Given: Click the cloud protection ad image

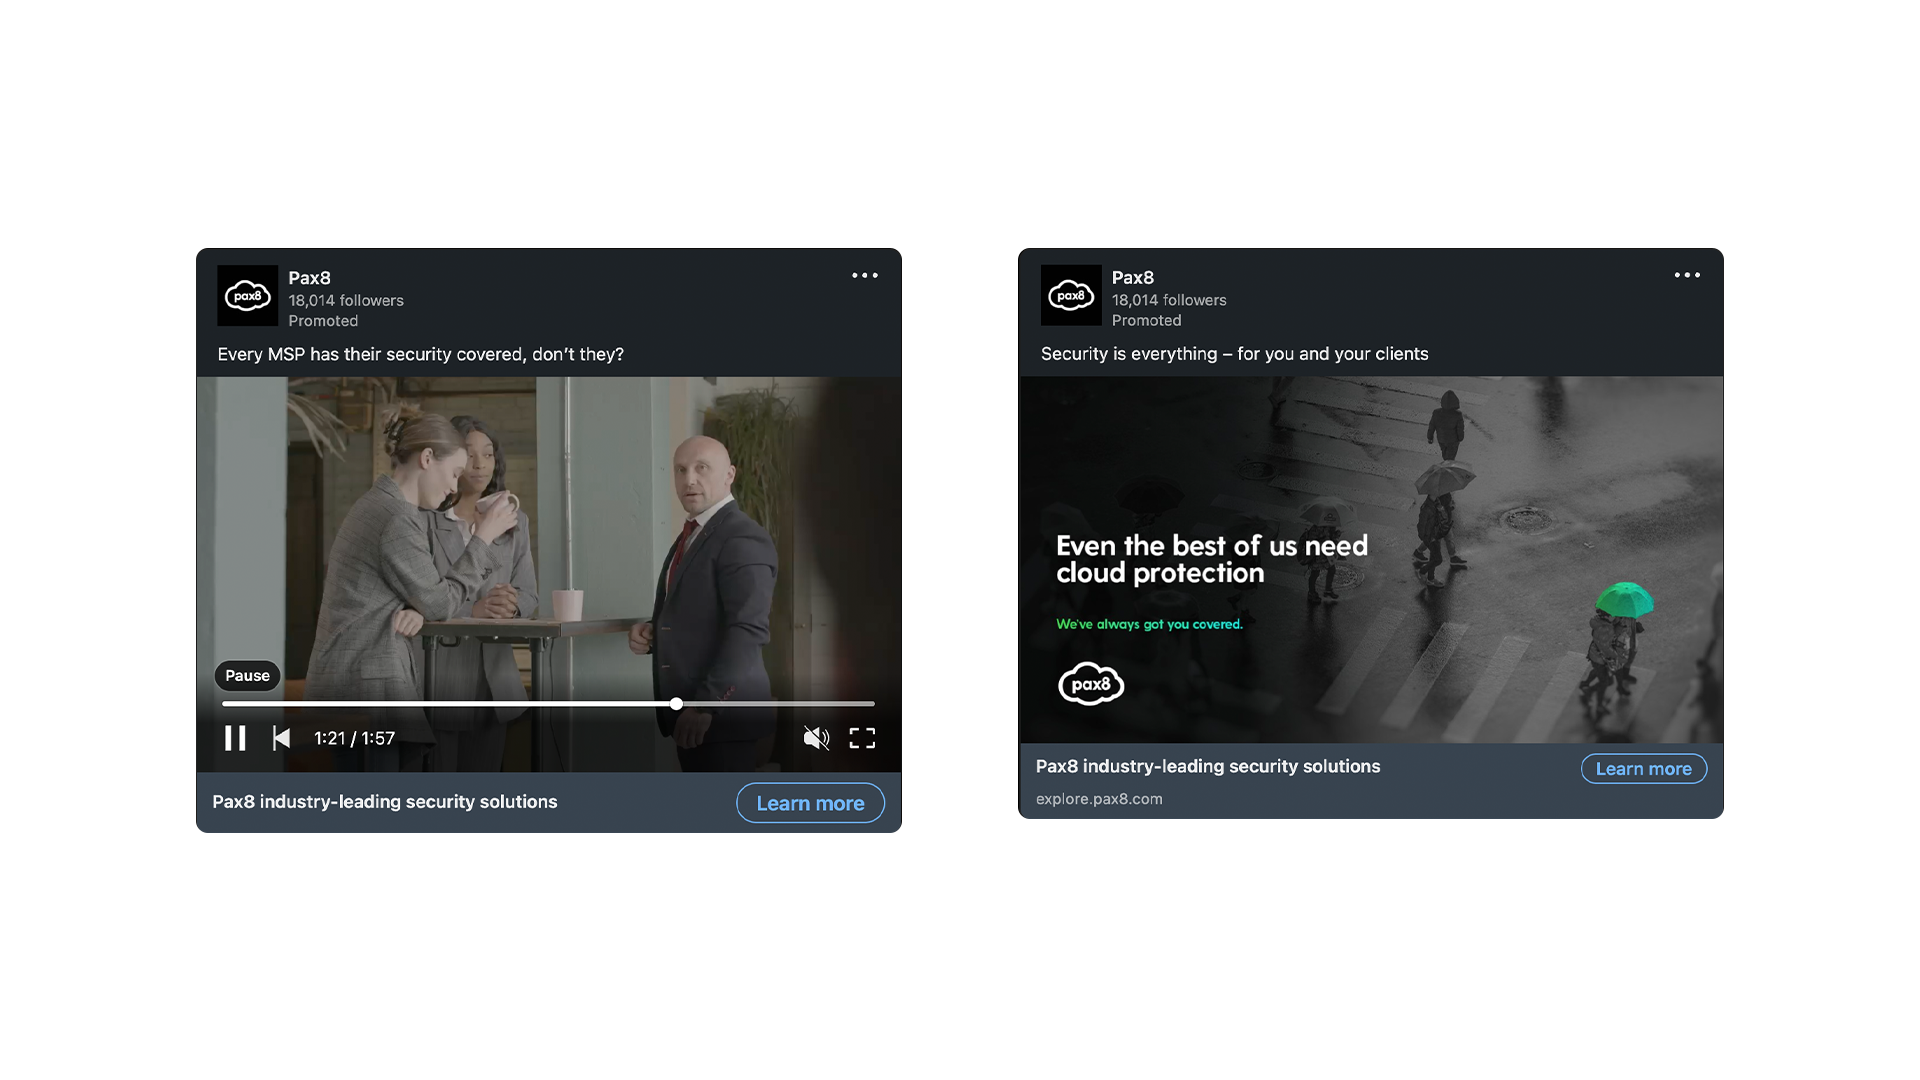Looking at the screenshot, I should point(1371,559).
